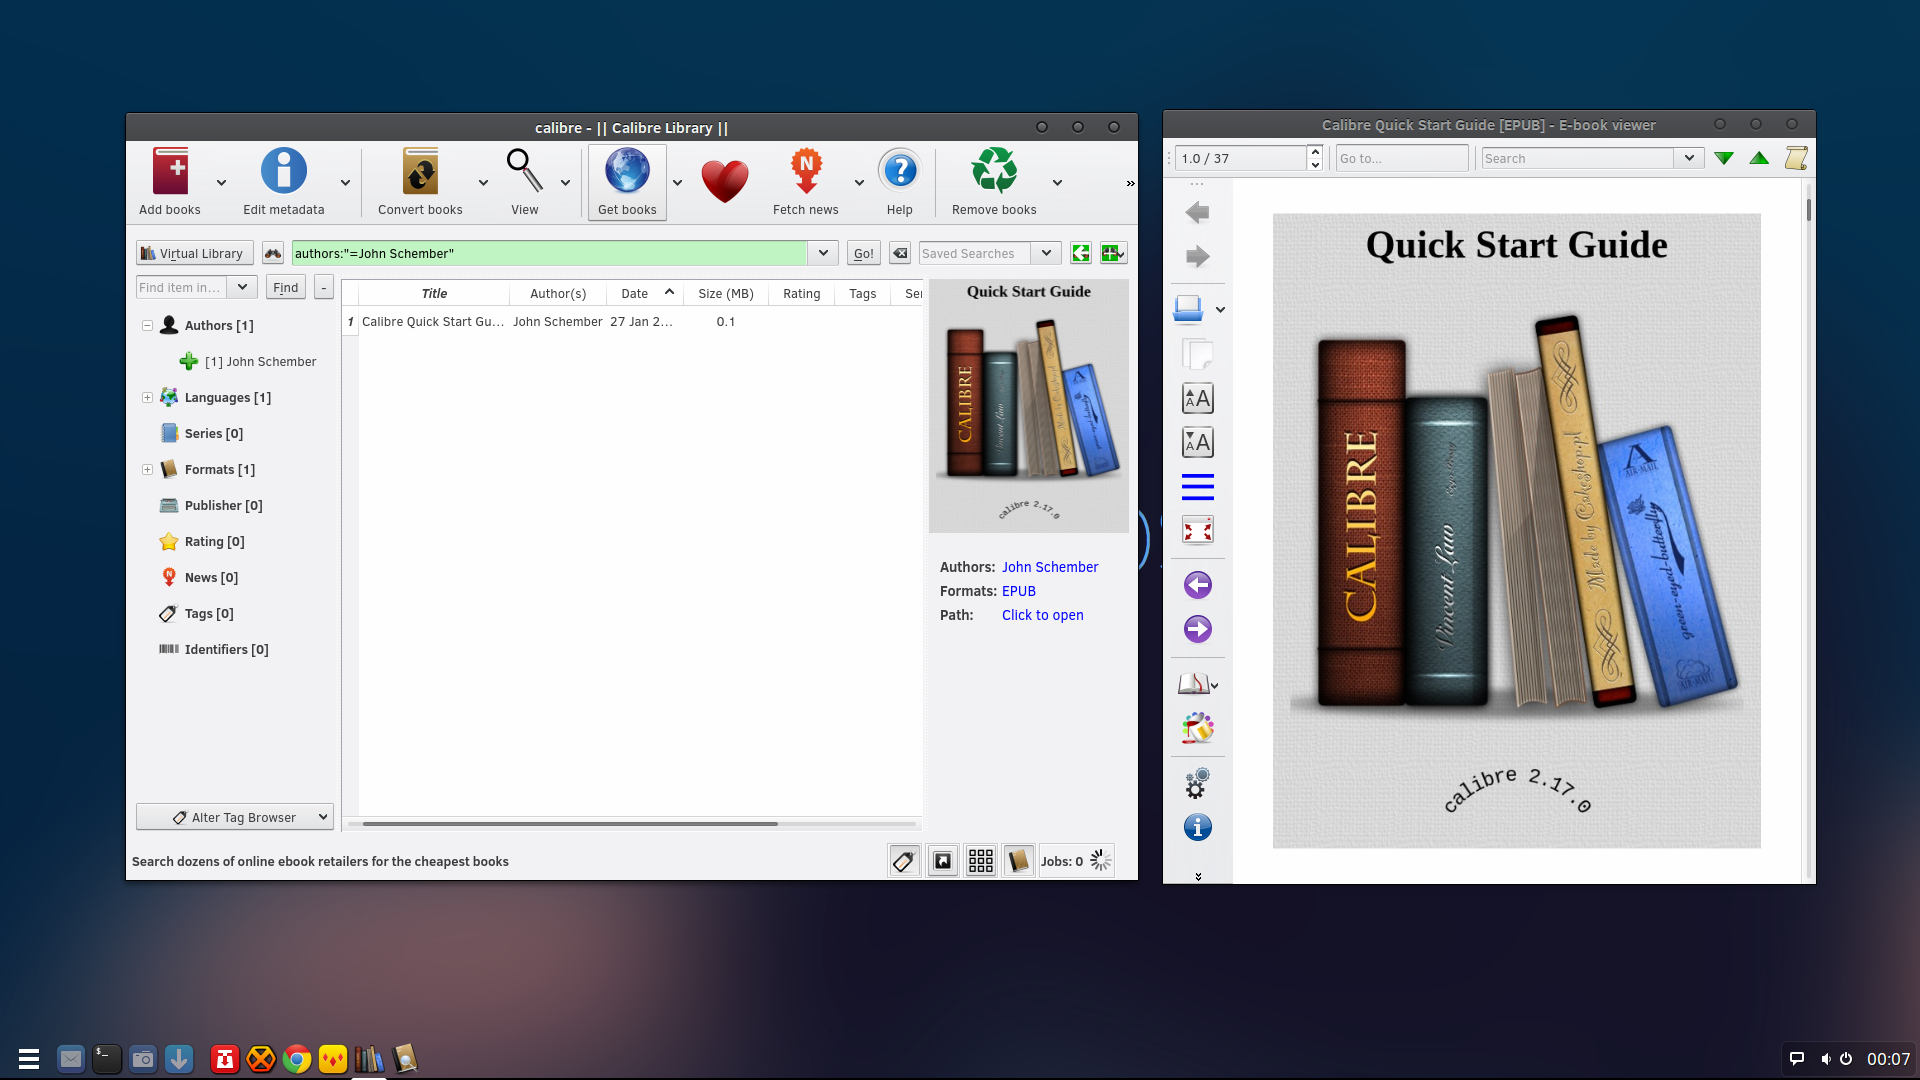Open terminal from the taskbar
The height and width of the screenshot is (1080, 1920).
[x=107, y=1059]
